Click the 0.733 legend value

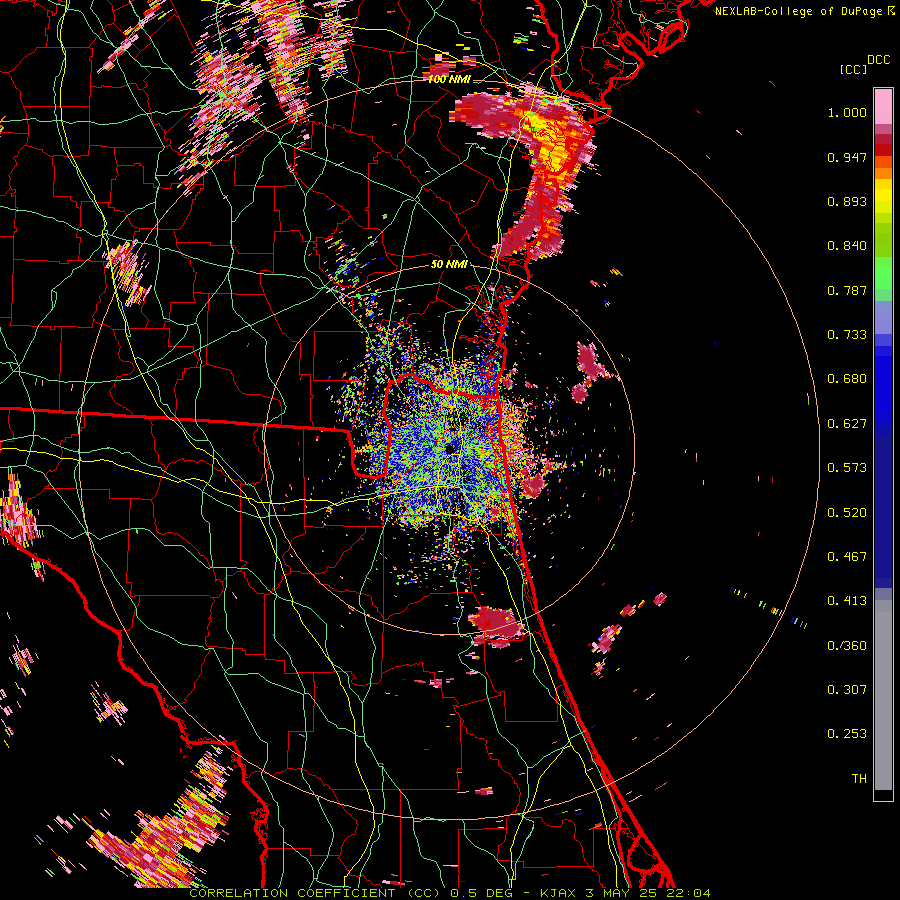(847, 335)
